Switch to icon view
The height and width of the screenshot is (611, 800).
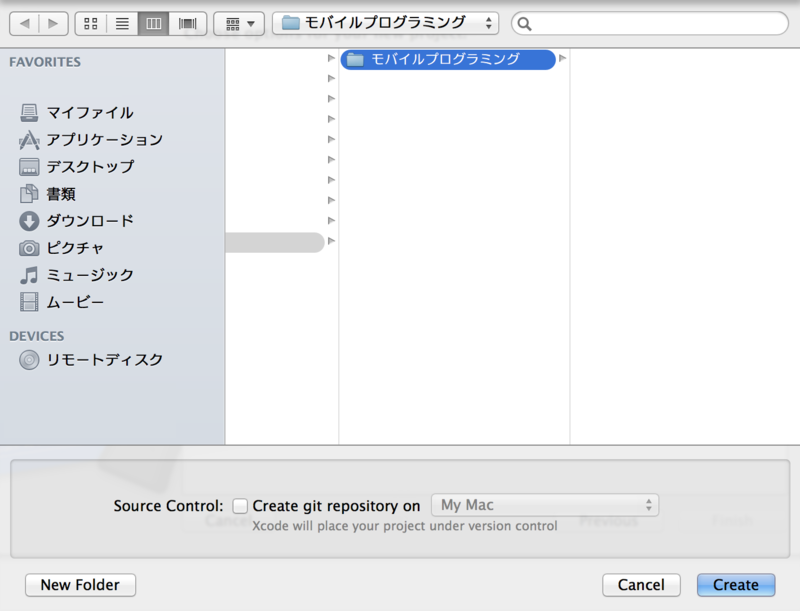(91, 23)
